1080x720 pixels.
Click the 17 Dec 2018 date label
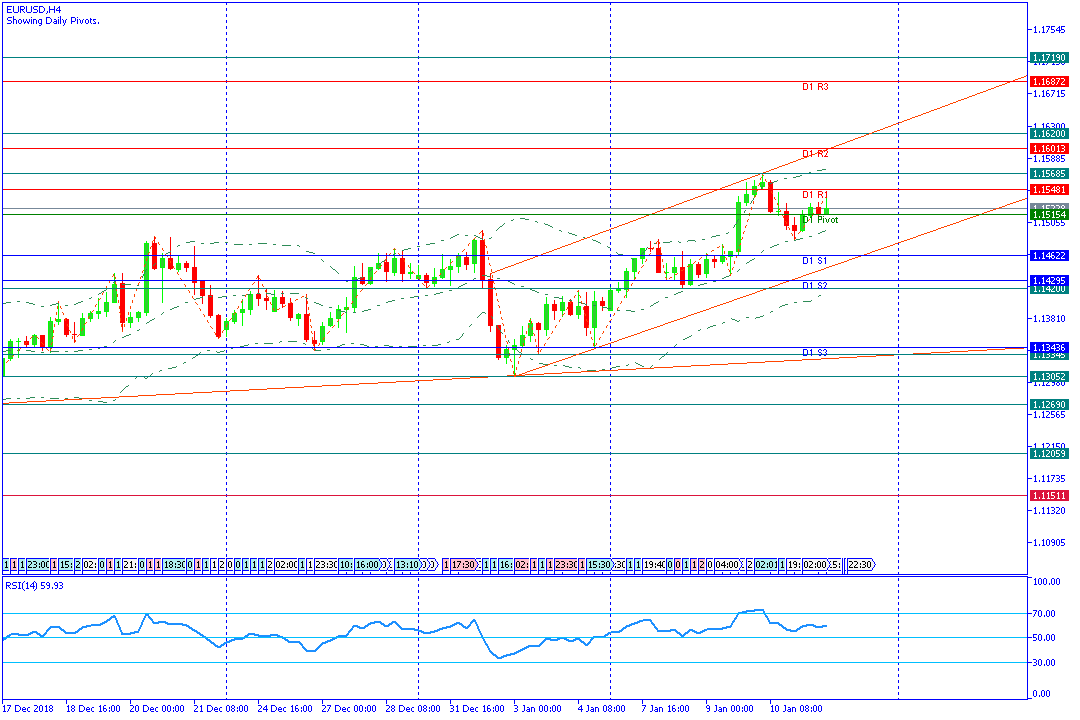(28, 709)
